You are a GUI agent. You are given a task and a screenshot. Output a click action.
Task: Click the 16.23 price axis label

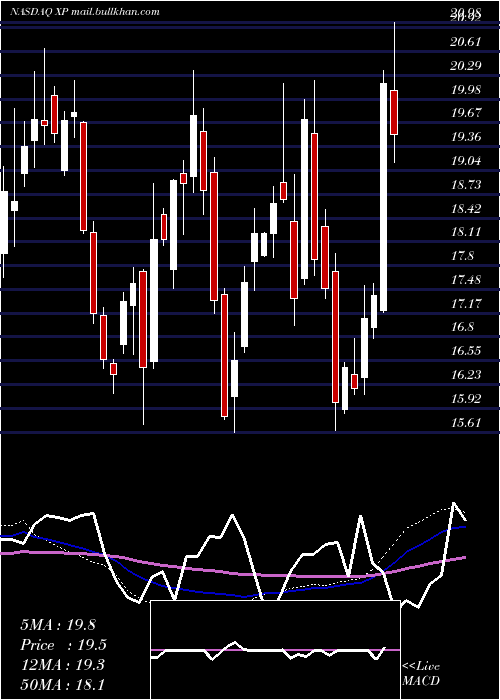tap(466, 375)
